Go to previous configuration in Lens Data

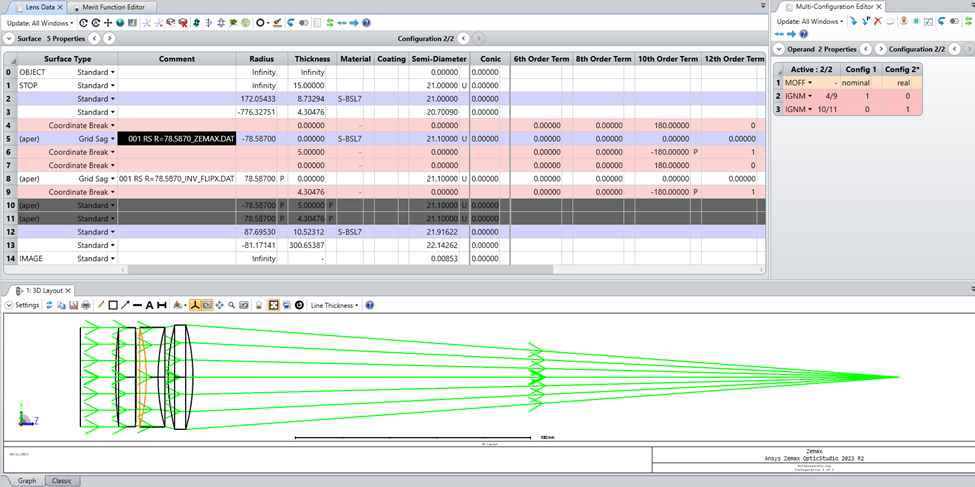(463, 39)
